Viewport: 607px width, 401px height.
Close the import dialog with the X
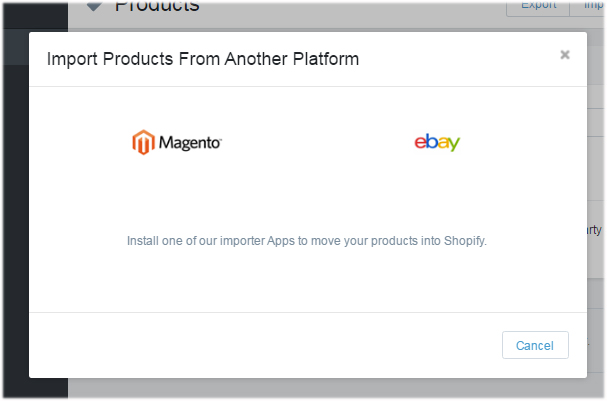pyautogui.click(x=565, y=55)
